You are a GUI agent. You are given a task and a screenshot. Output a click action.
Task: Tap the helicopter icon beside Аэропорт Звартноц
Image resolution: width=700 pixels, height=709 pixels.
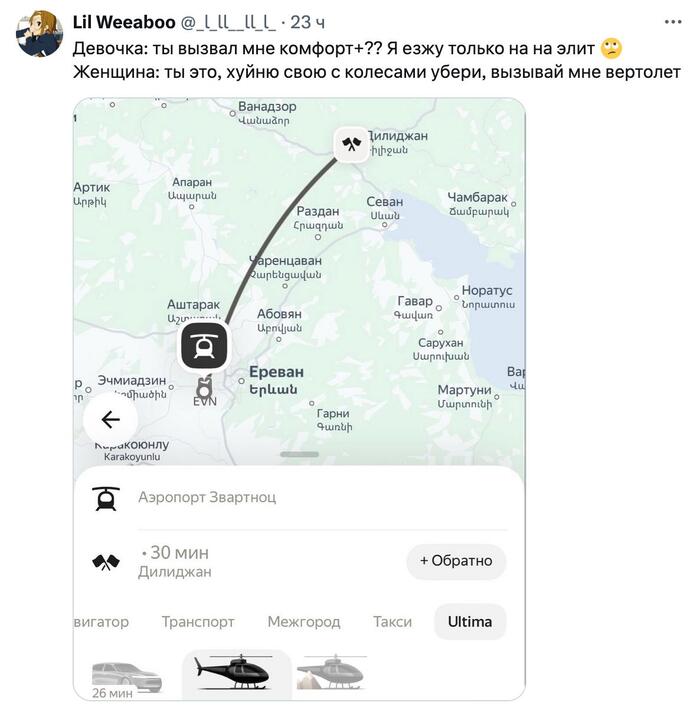point(105,497)
